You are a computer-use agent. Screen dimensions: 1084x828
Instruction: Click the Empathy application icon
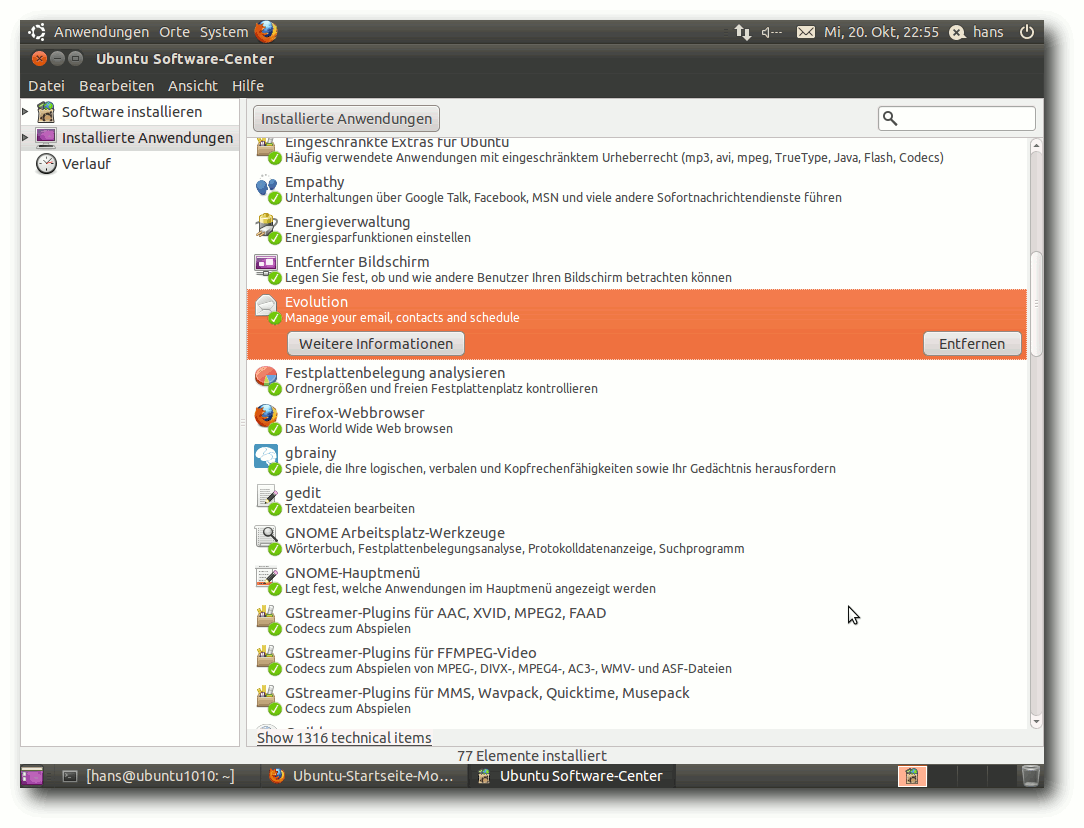coord(266,187)
